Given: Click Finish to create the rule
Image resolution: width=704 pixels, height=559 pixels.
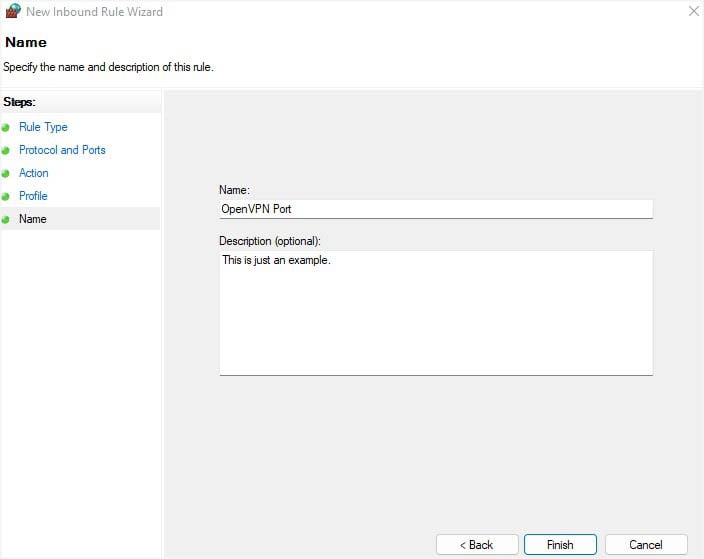Looking at the screenshot, I should (560, 545).
